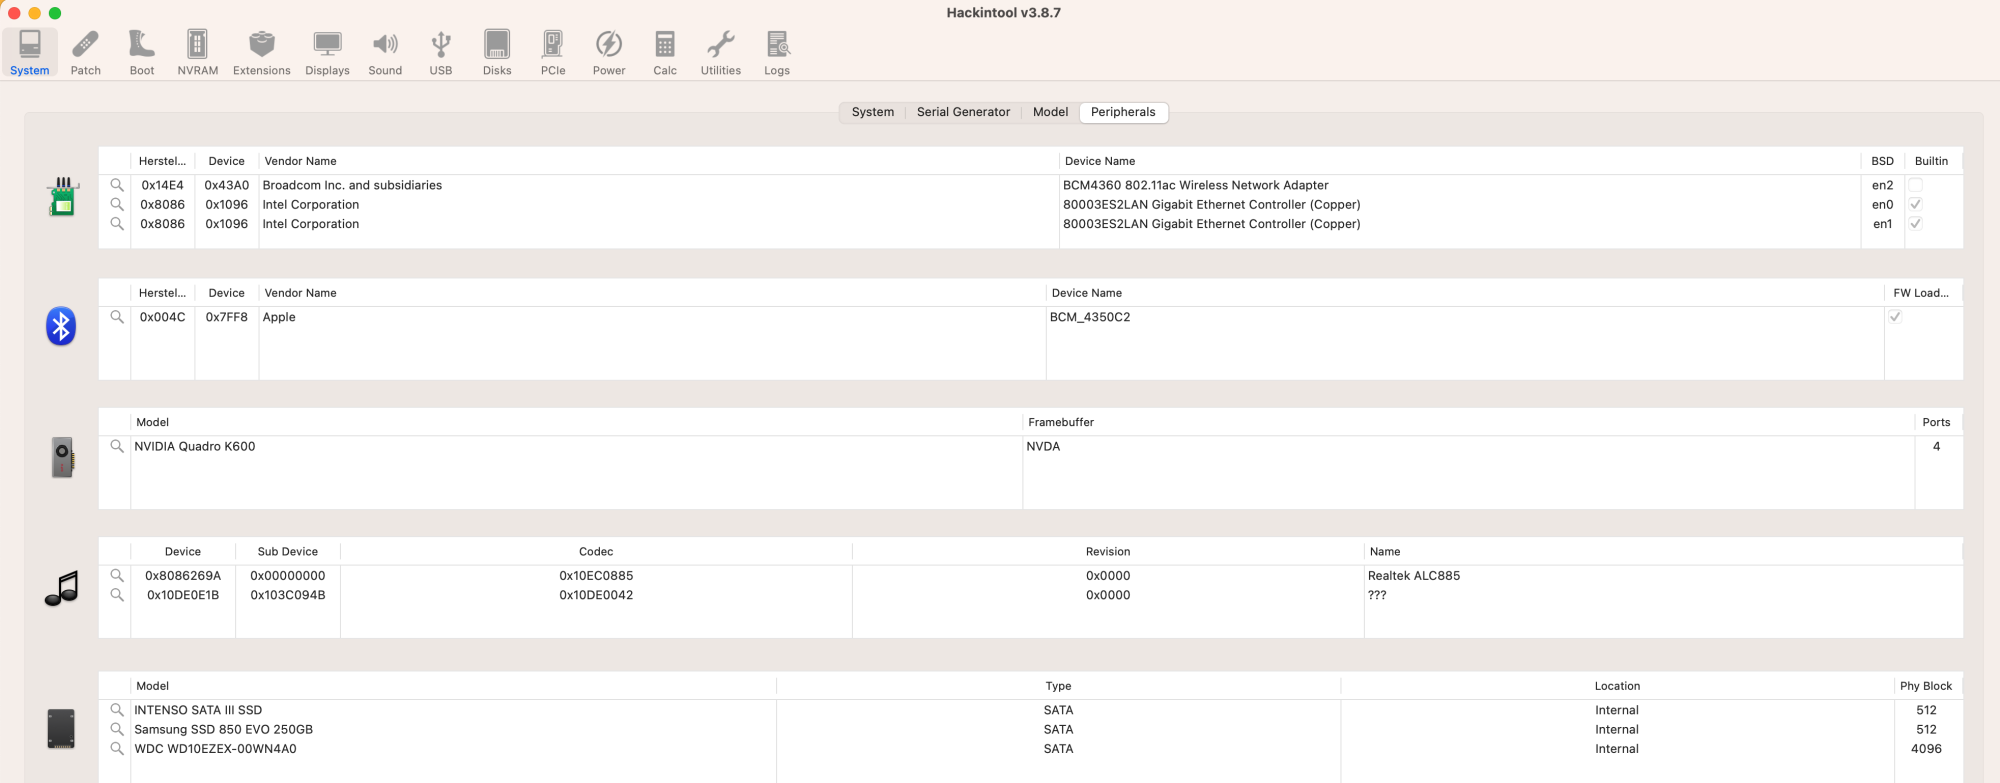2000x783 pixels.
Task: Click magnifier beside INTENSO SATA III SSD
Action: [x=117, y=710]
